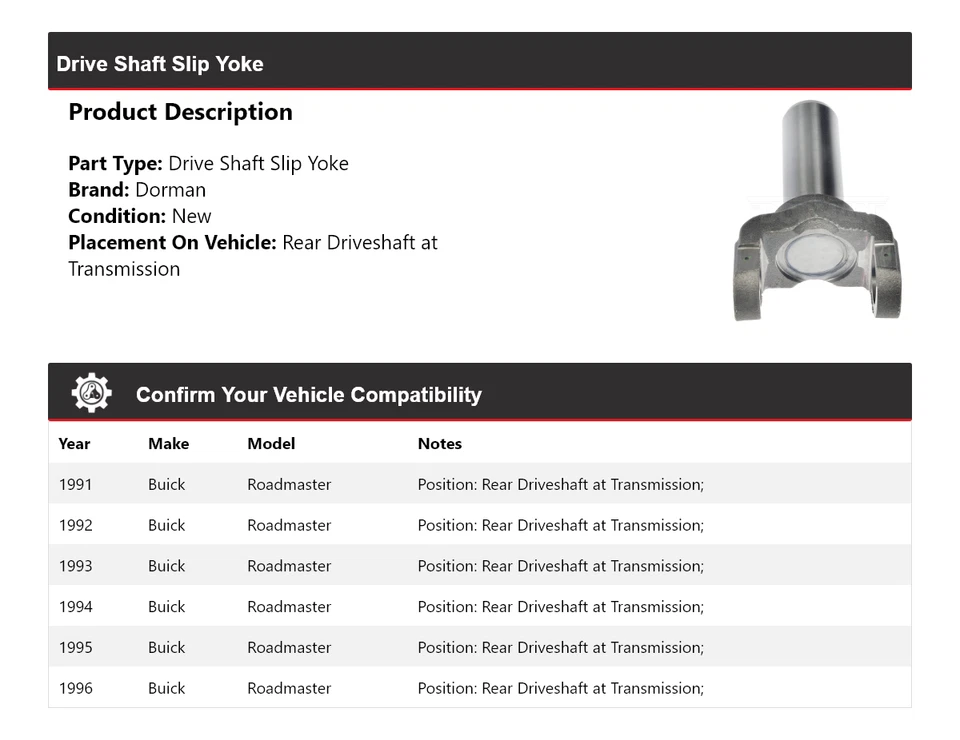
Task: Click Roadmaster in the 1993 row
Action: (289, 566)
